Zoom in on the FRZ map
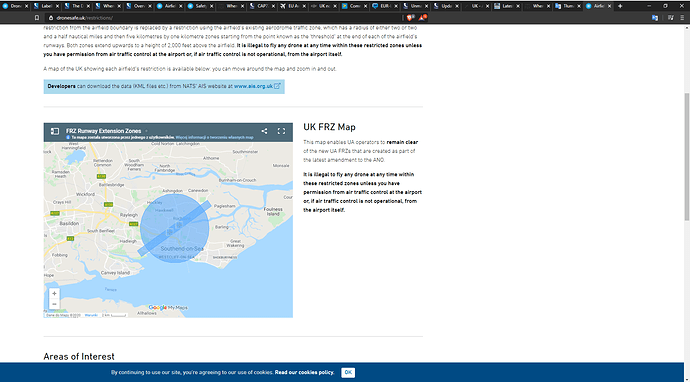This screenshot has width=690, height=382. (54, 294)
